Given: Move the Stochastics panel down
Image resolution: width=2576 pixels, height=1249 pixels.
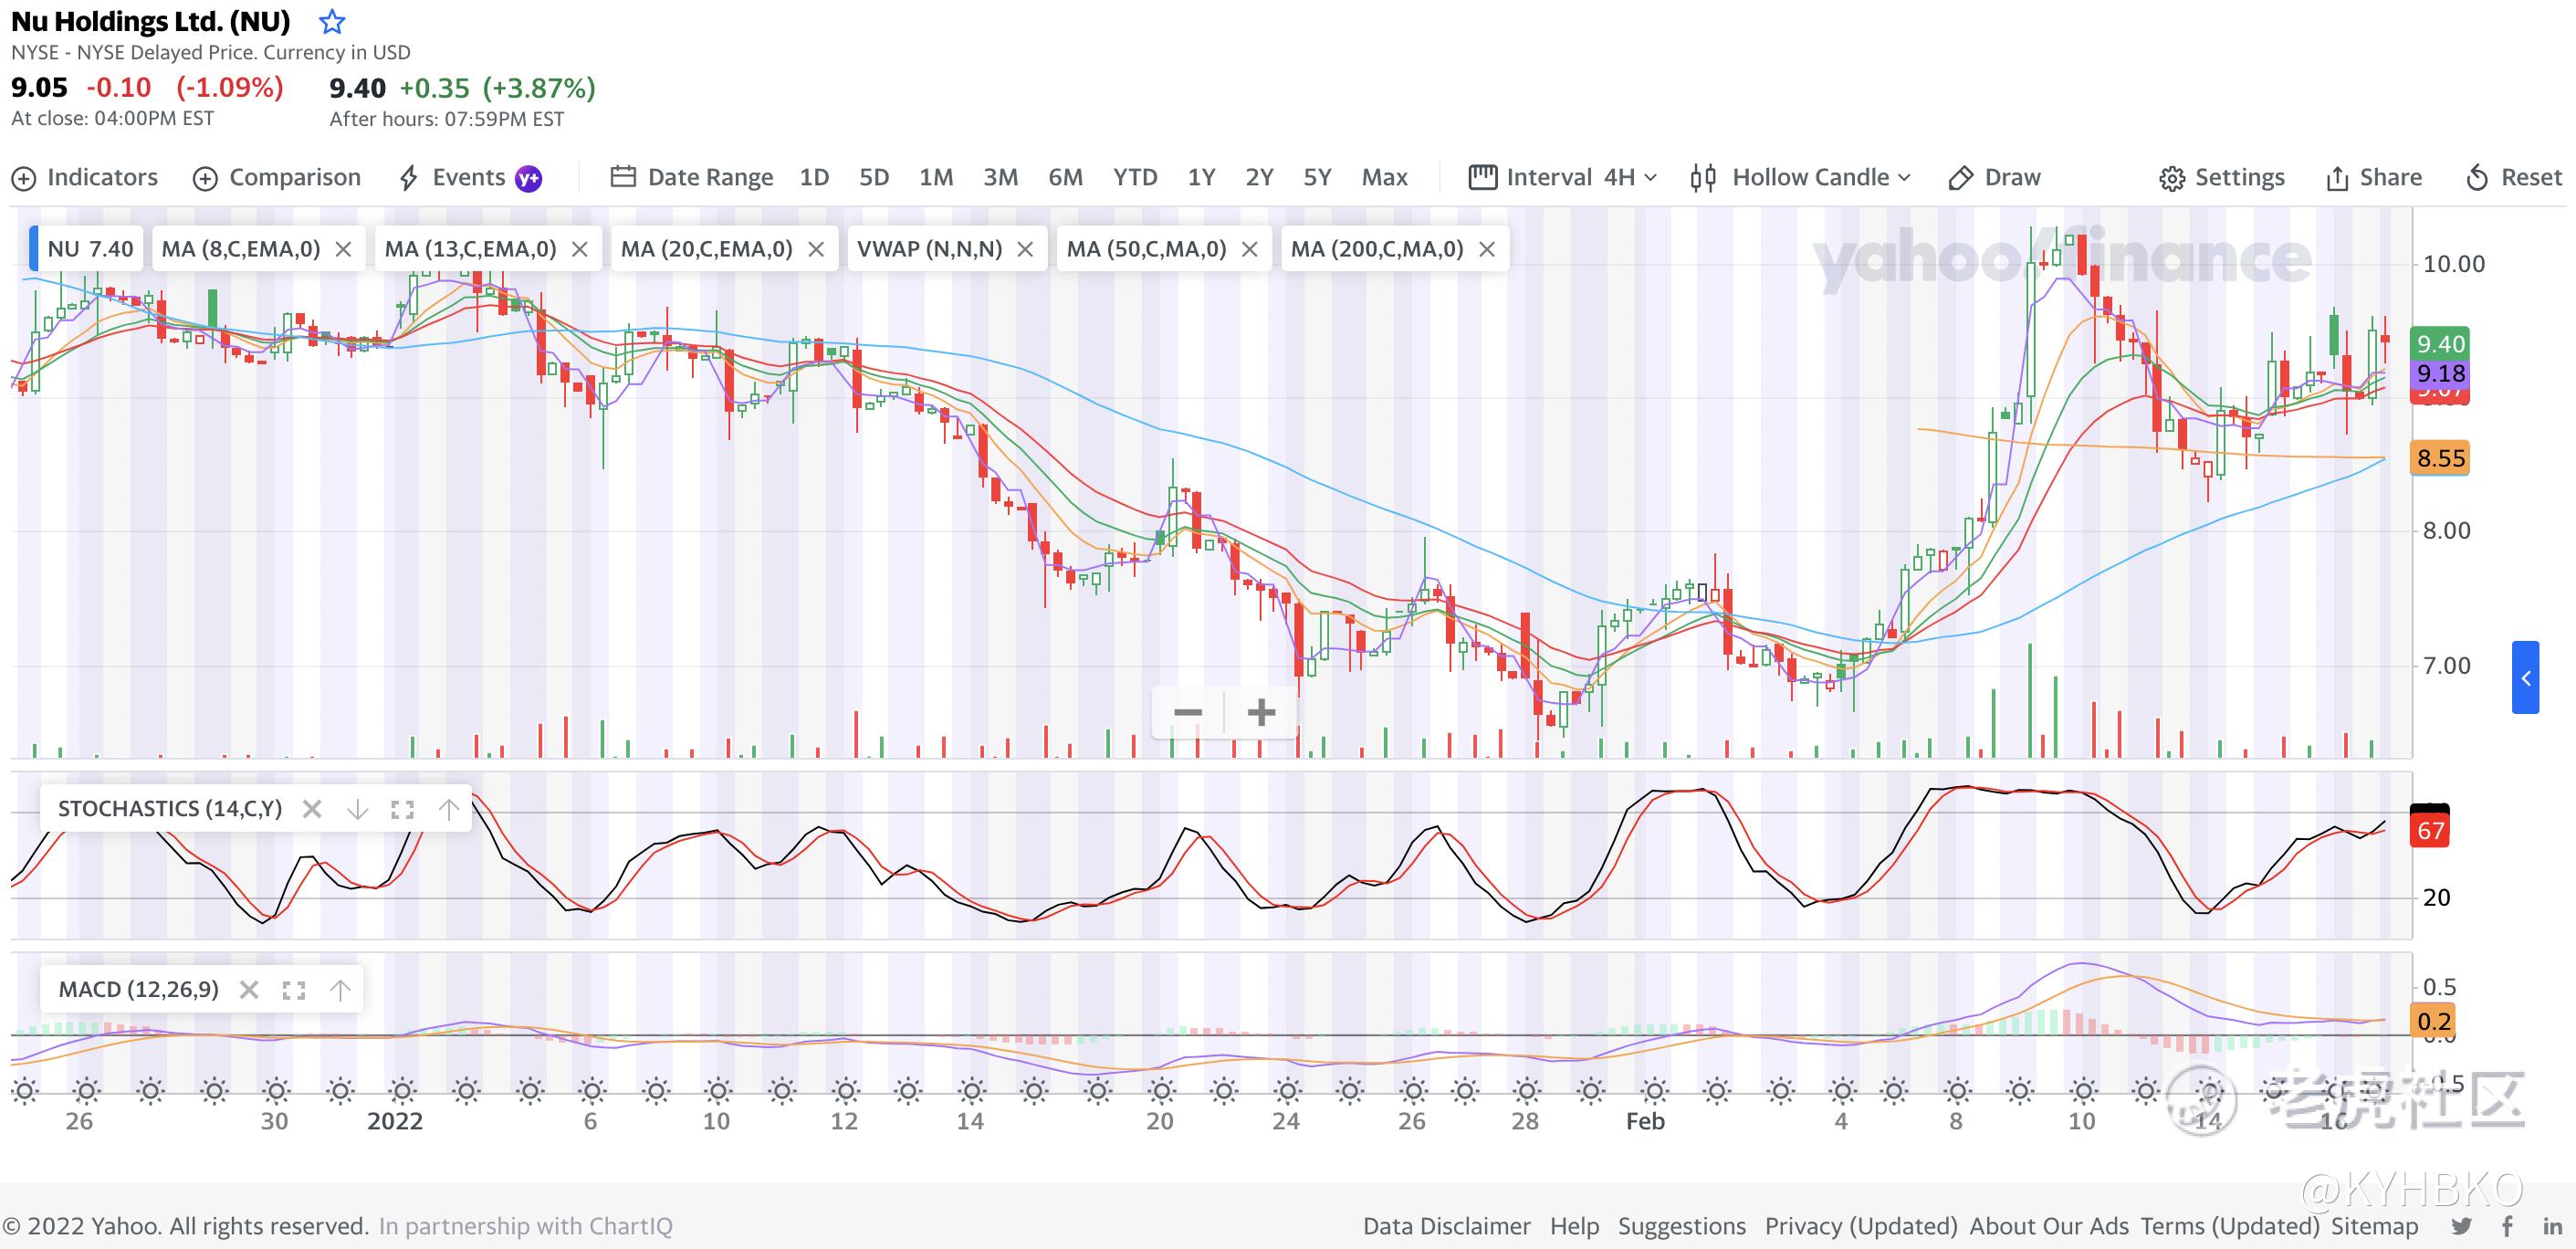Looking at the screenshot, I should coord(357,809).
